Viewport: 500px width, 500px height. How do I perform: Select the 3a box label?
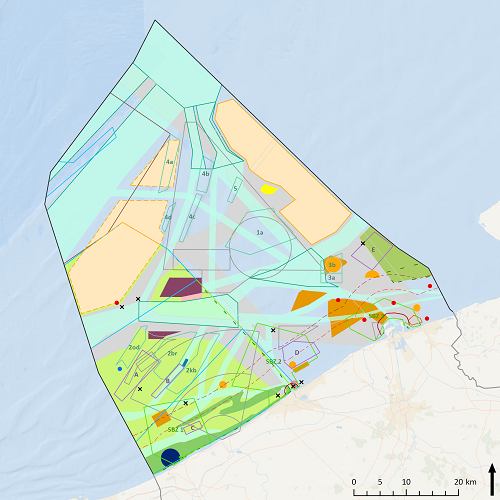[x=331, y=277]
